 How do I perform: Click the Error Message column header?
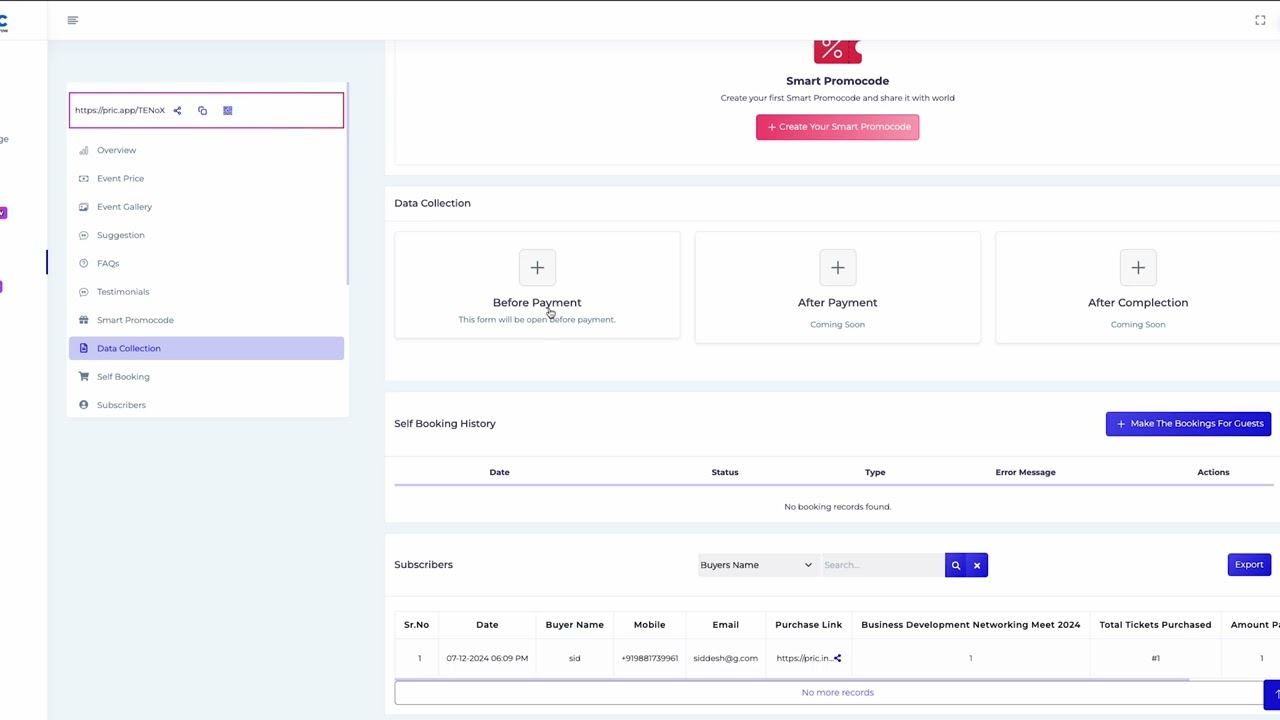pyautogui.click(x=1025, y=472)
